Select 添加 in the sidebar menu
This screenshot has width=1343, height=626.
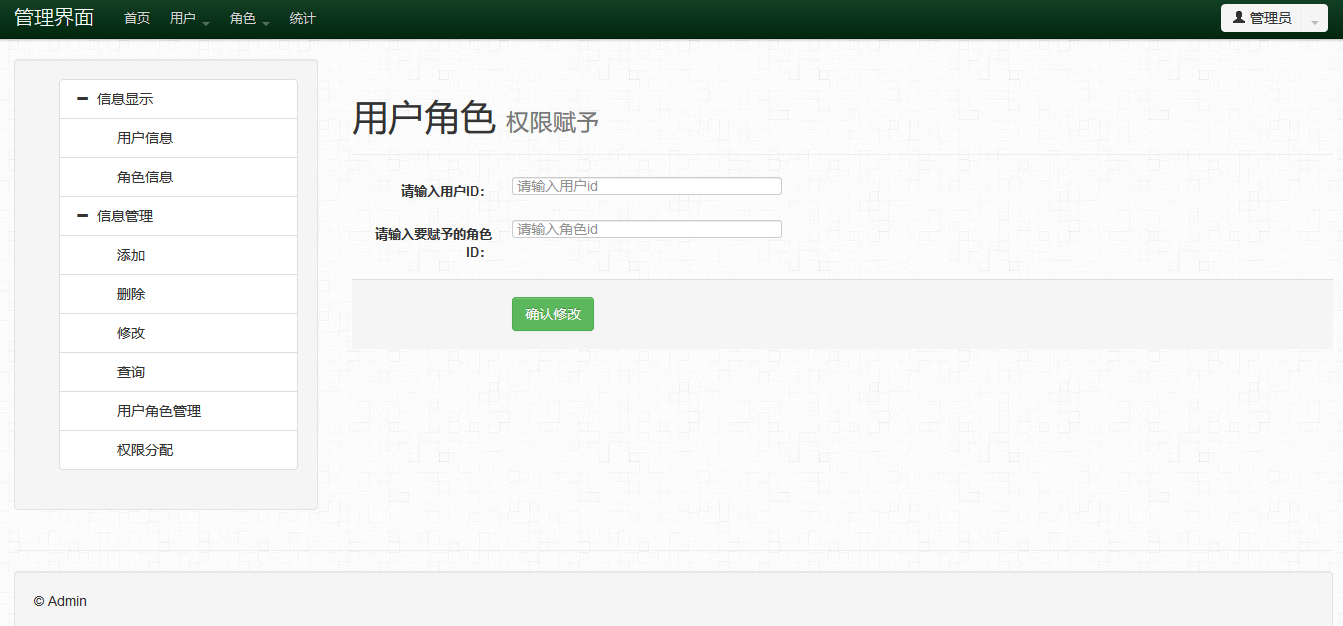131,255
